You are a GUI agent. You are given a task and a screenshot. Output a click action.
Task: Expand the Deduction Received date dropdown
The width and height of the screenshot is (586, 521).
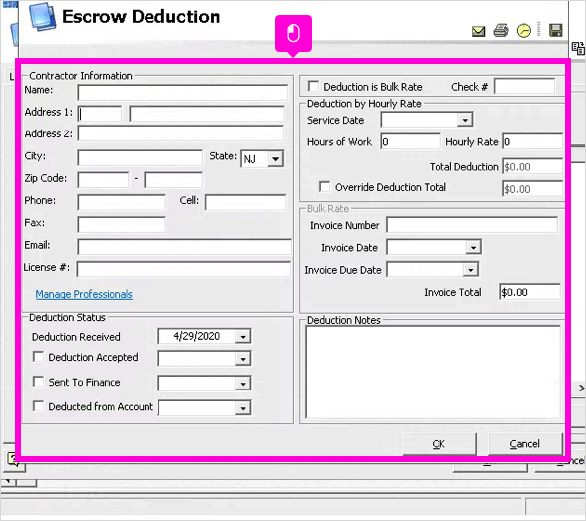pyautogui.click(x=243, y=336)
